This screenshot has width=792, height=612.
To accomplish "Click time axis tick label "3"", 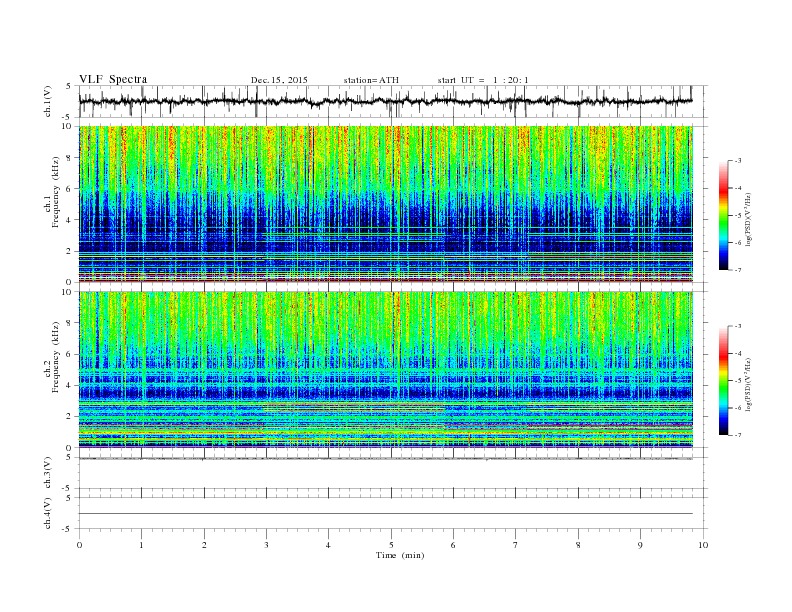I will coord(266,545).
